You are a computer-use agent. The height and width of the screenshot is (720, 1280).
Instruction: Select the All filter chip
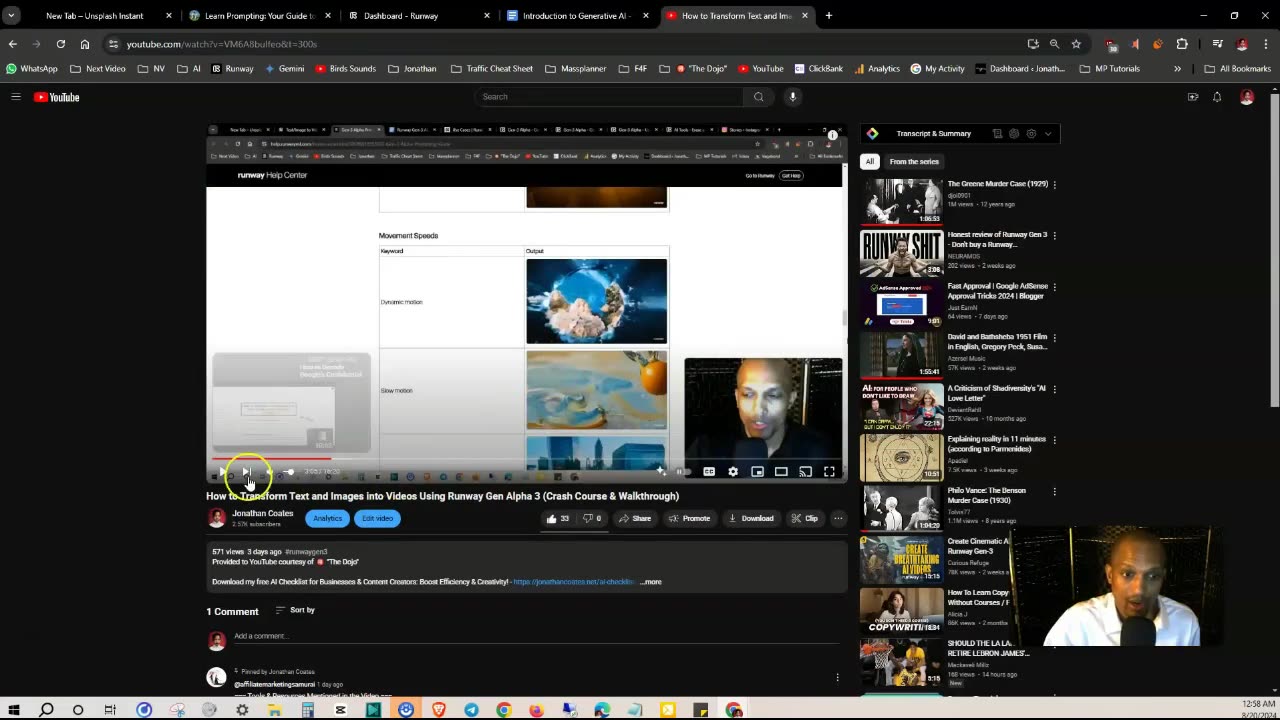pyautogui.click(x=870, y=161)
